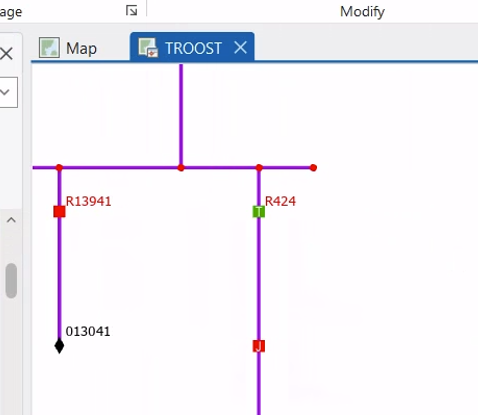Image resolution: width=478 pixels, height=415 pixels.
Task: Click the 013041 label
Action: (88, 332)
